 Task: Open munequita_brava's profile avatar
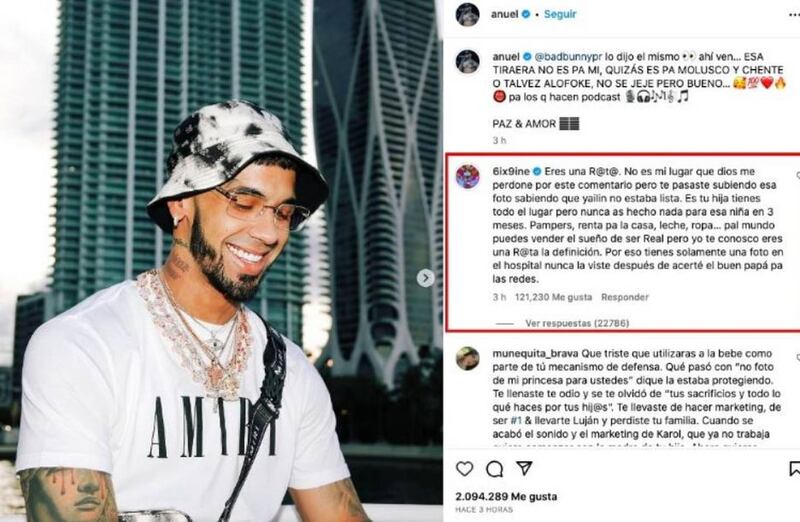(467, 358)
